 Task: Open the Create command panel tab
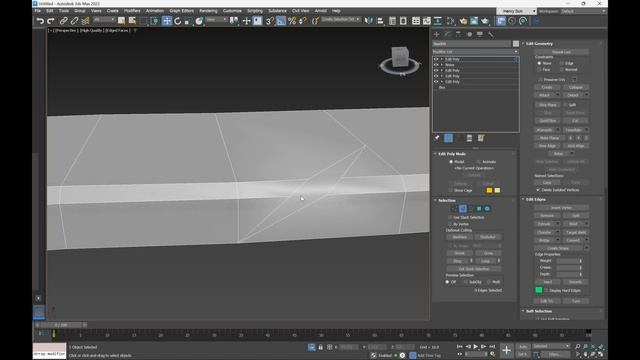click(436, 34)
